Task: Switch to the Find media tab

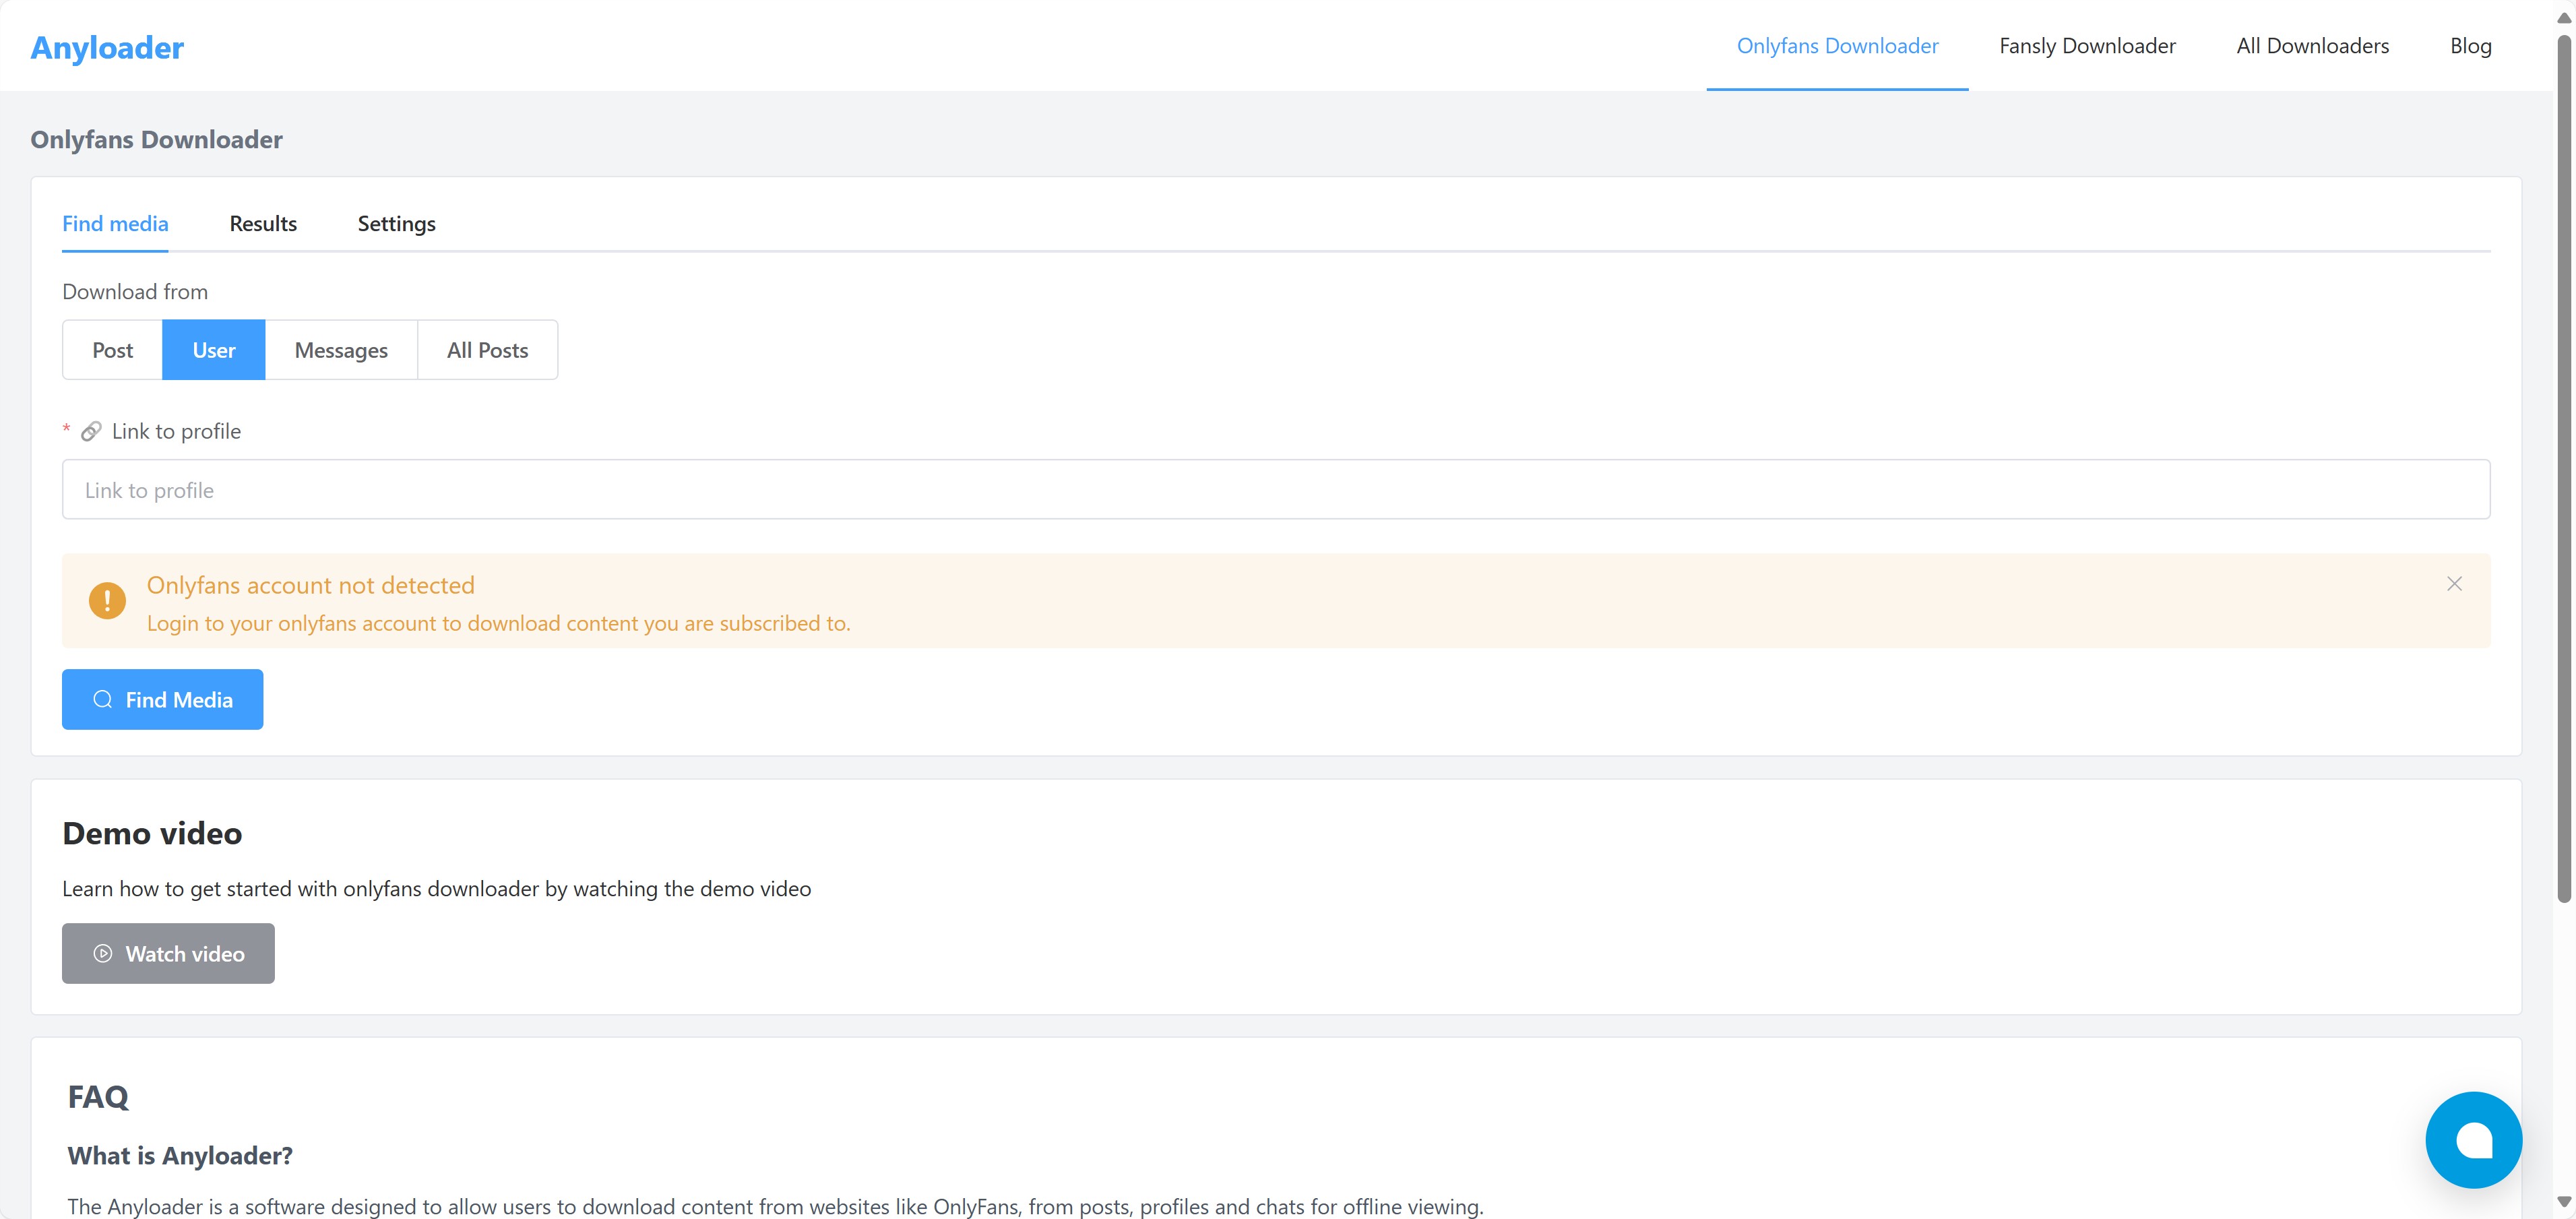Action: (x=115, y=224)
